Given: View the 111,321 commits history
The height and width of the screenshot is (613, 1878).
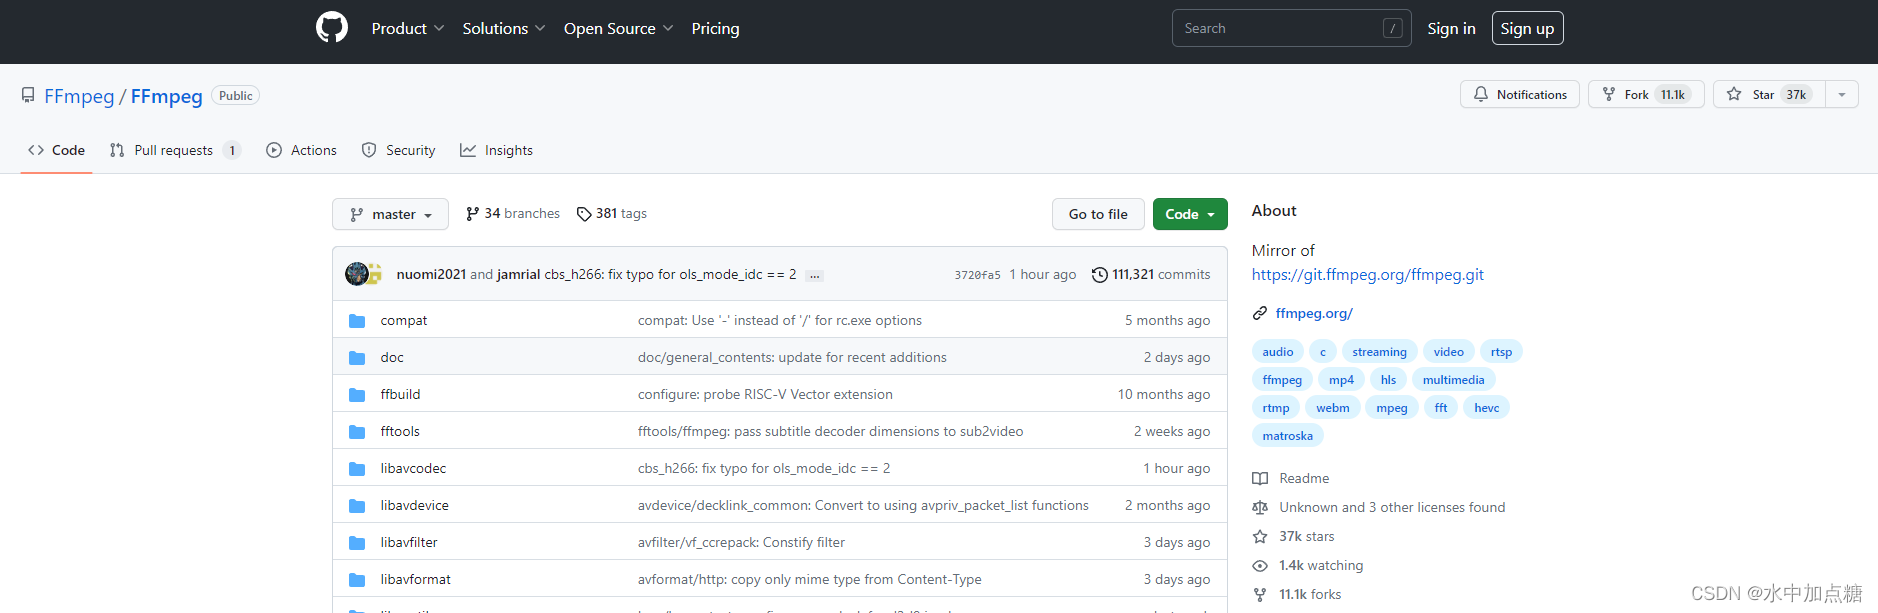Looking at the screenshot, I should 1151,274.
